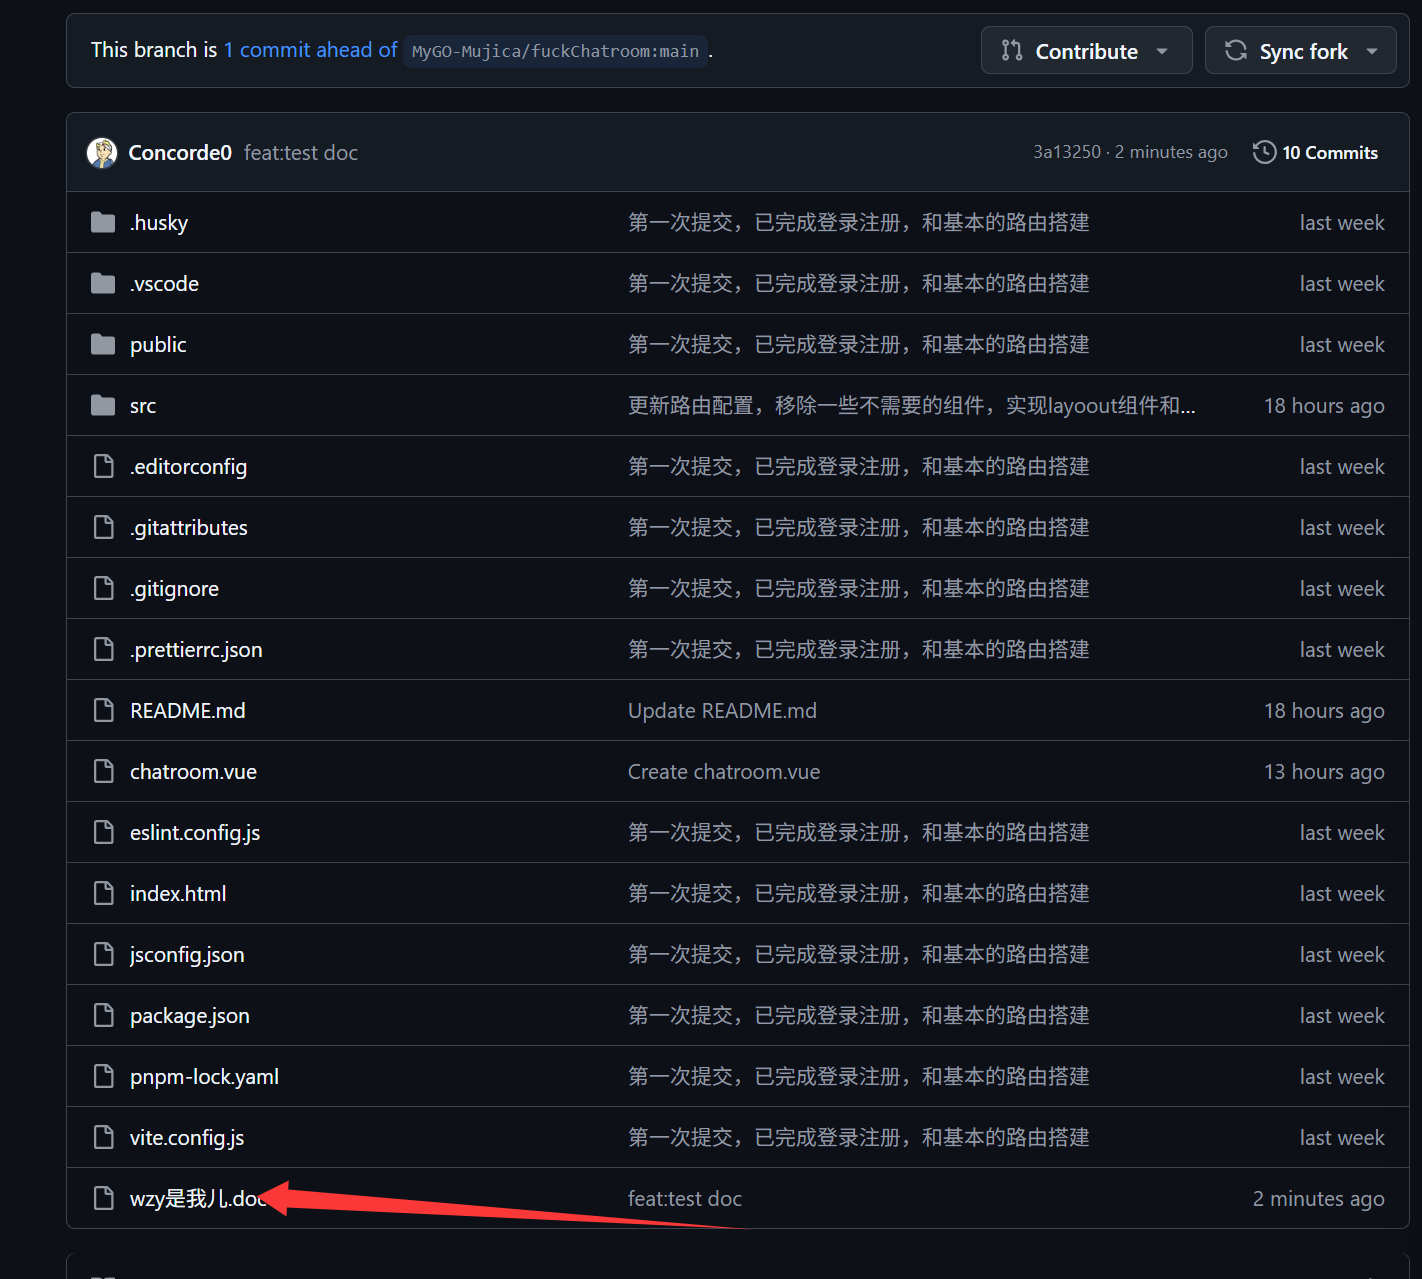Open the README.md file
The width and height of the screenshot is (1422, 1279).
188,711
